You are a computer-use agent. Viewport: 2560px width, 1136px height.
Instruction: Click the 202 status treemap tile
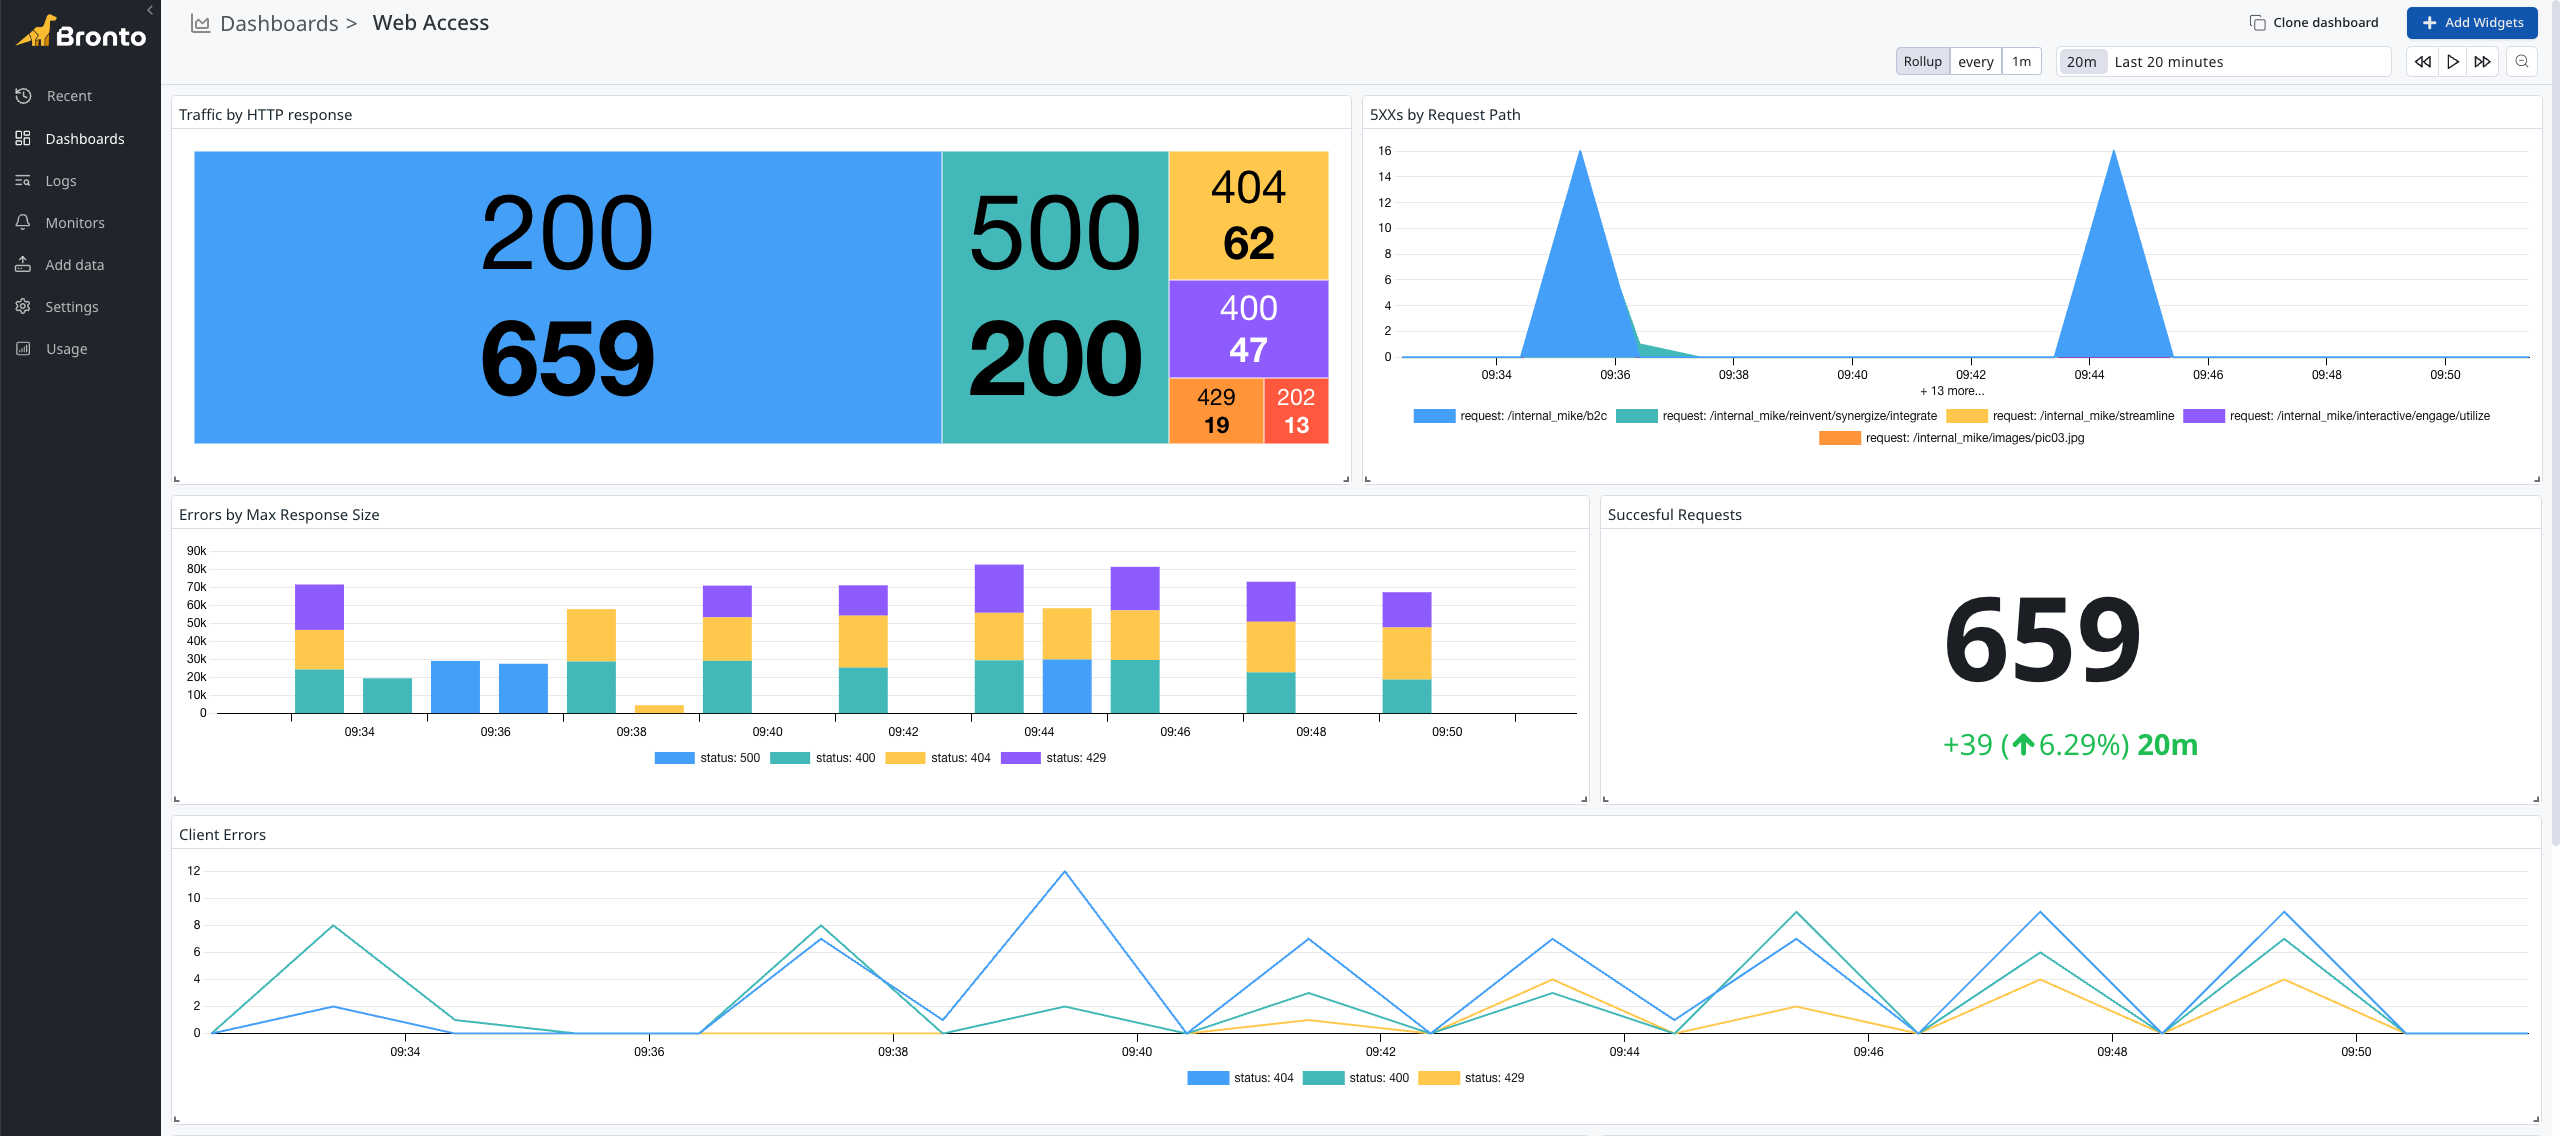tap(1296, 410)
